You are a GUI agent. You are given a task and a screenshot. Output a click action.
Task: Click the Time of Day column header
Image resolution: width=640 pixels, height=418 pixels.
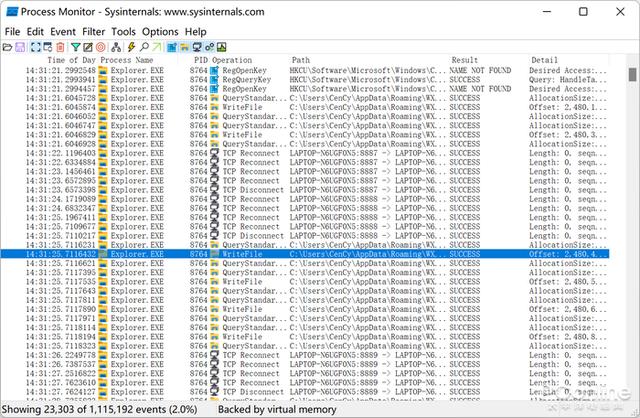[x=71, y=60]
